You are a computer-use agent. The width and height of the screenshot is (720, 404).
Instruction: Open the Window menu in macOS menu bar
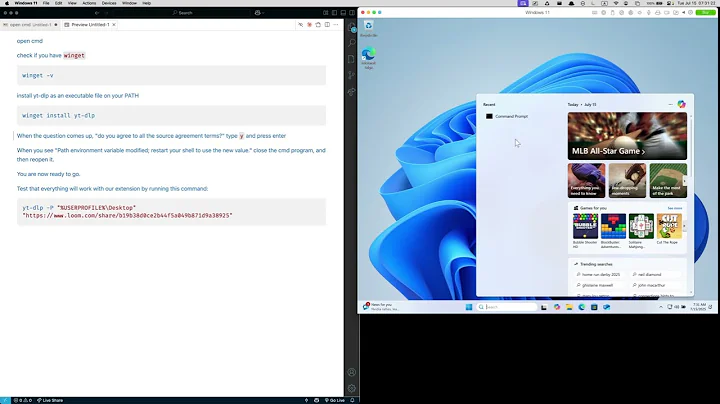coord(129,3)
